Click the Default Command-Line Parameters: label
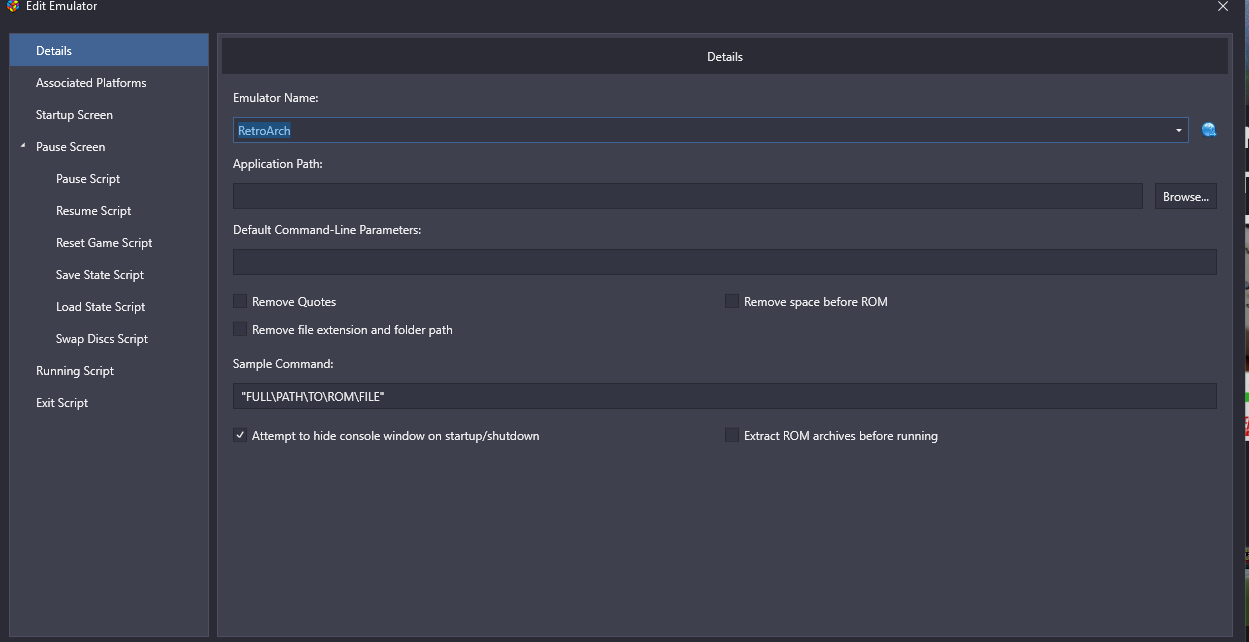This screenshot has width=1249, height=642. tap(327, 230)
